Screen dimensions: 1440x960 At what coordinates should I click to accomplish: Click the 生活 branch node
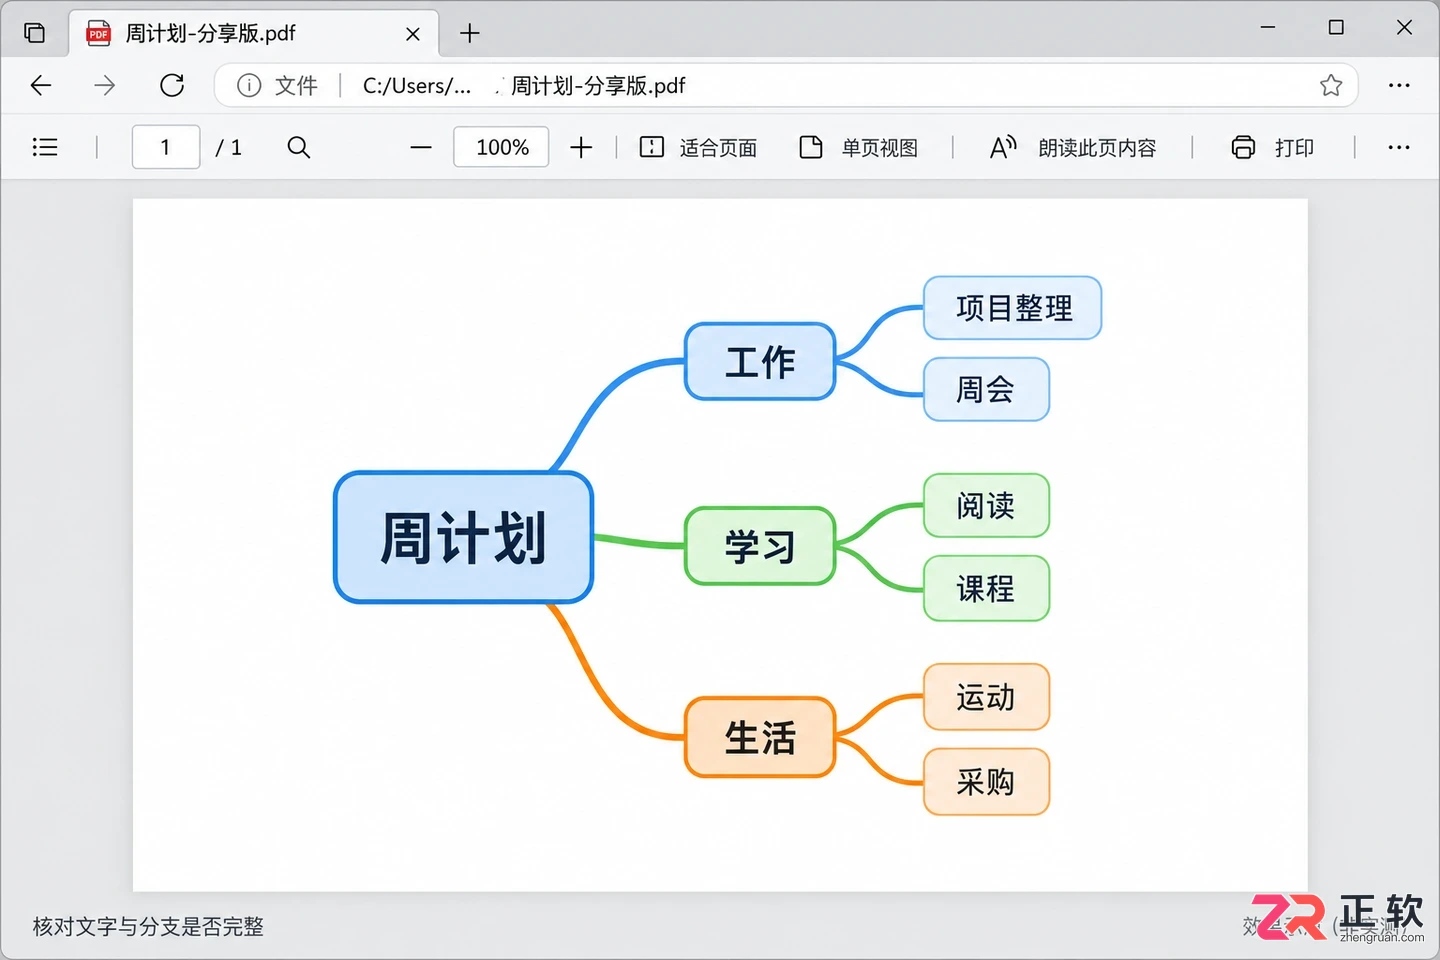(760, 737)
